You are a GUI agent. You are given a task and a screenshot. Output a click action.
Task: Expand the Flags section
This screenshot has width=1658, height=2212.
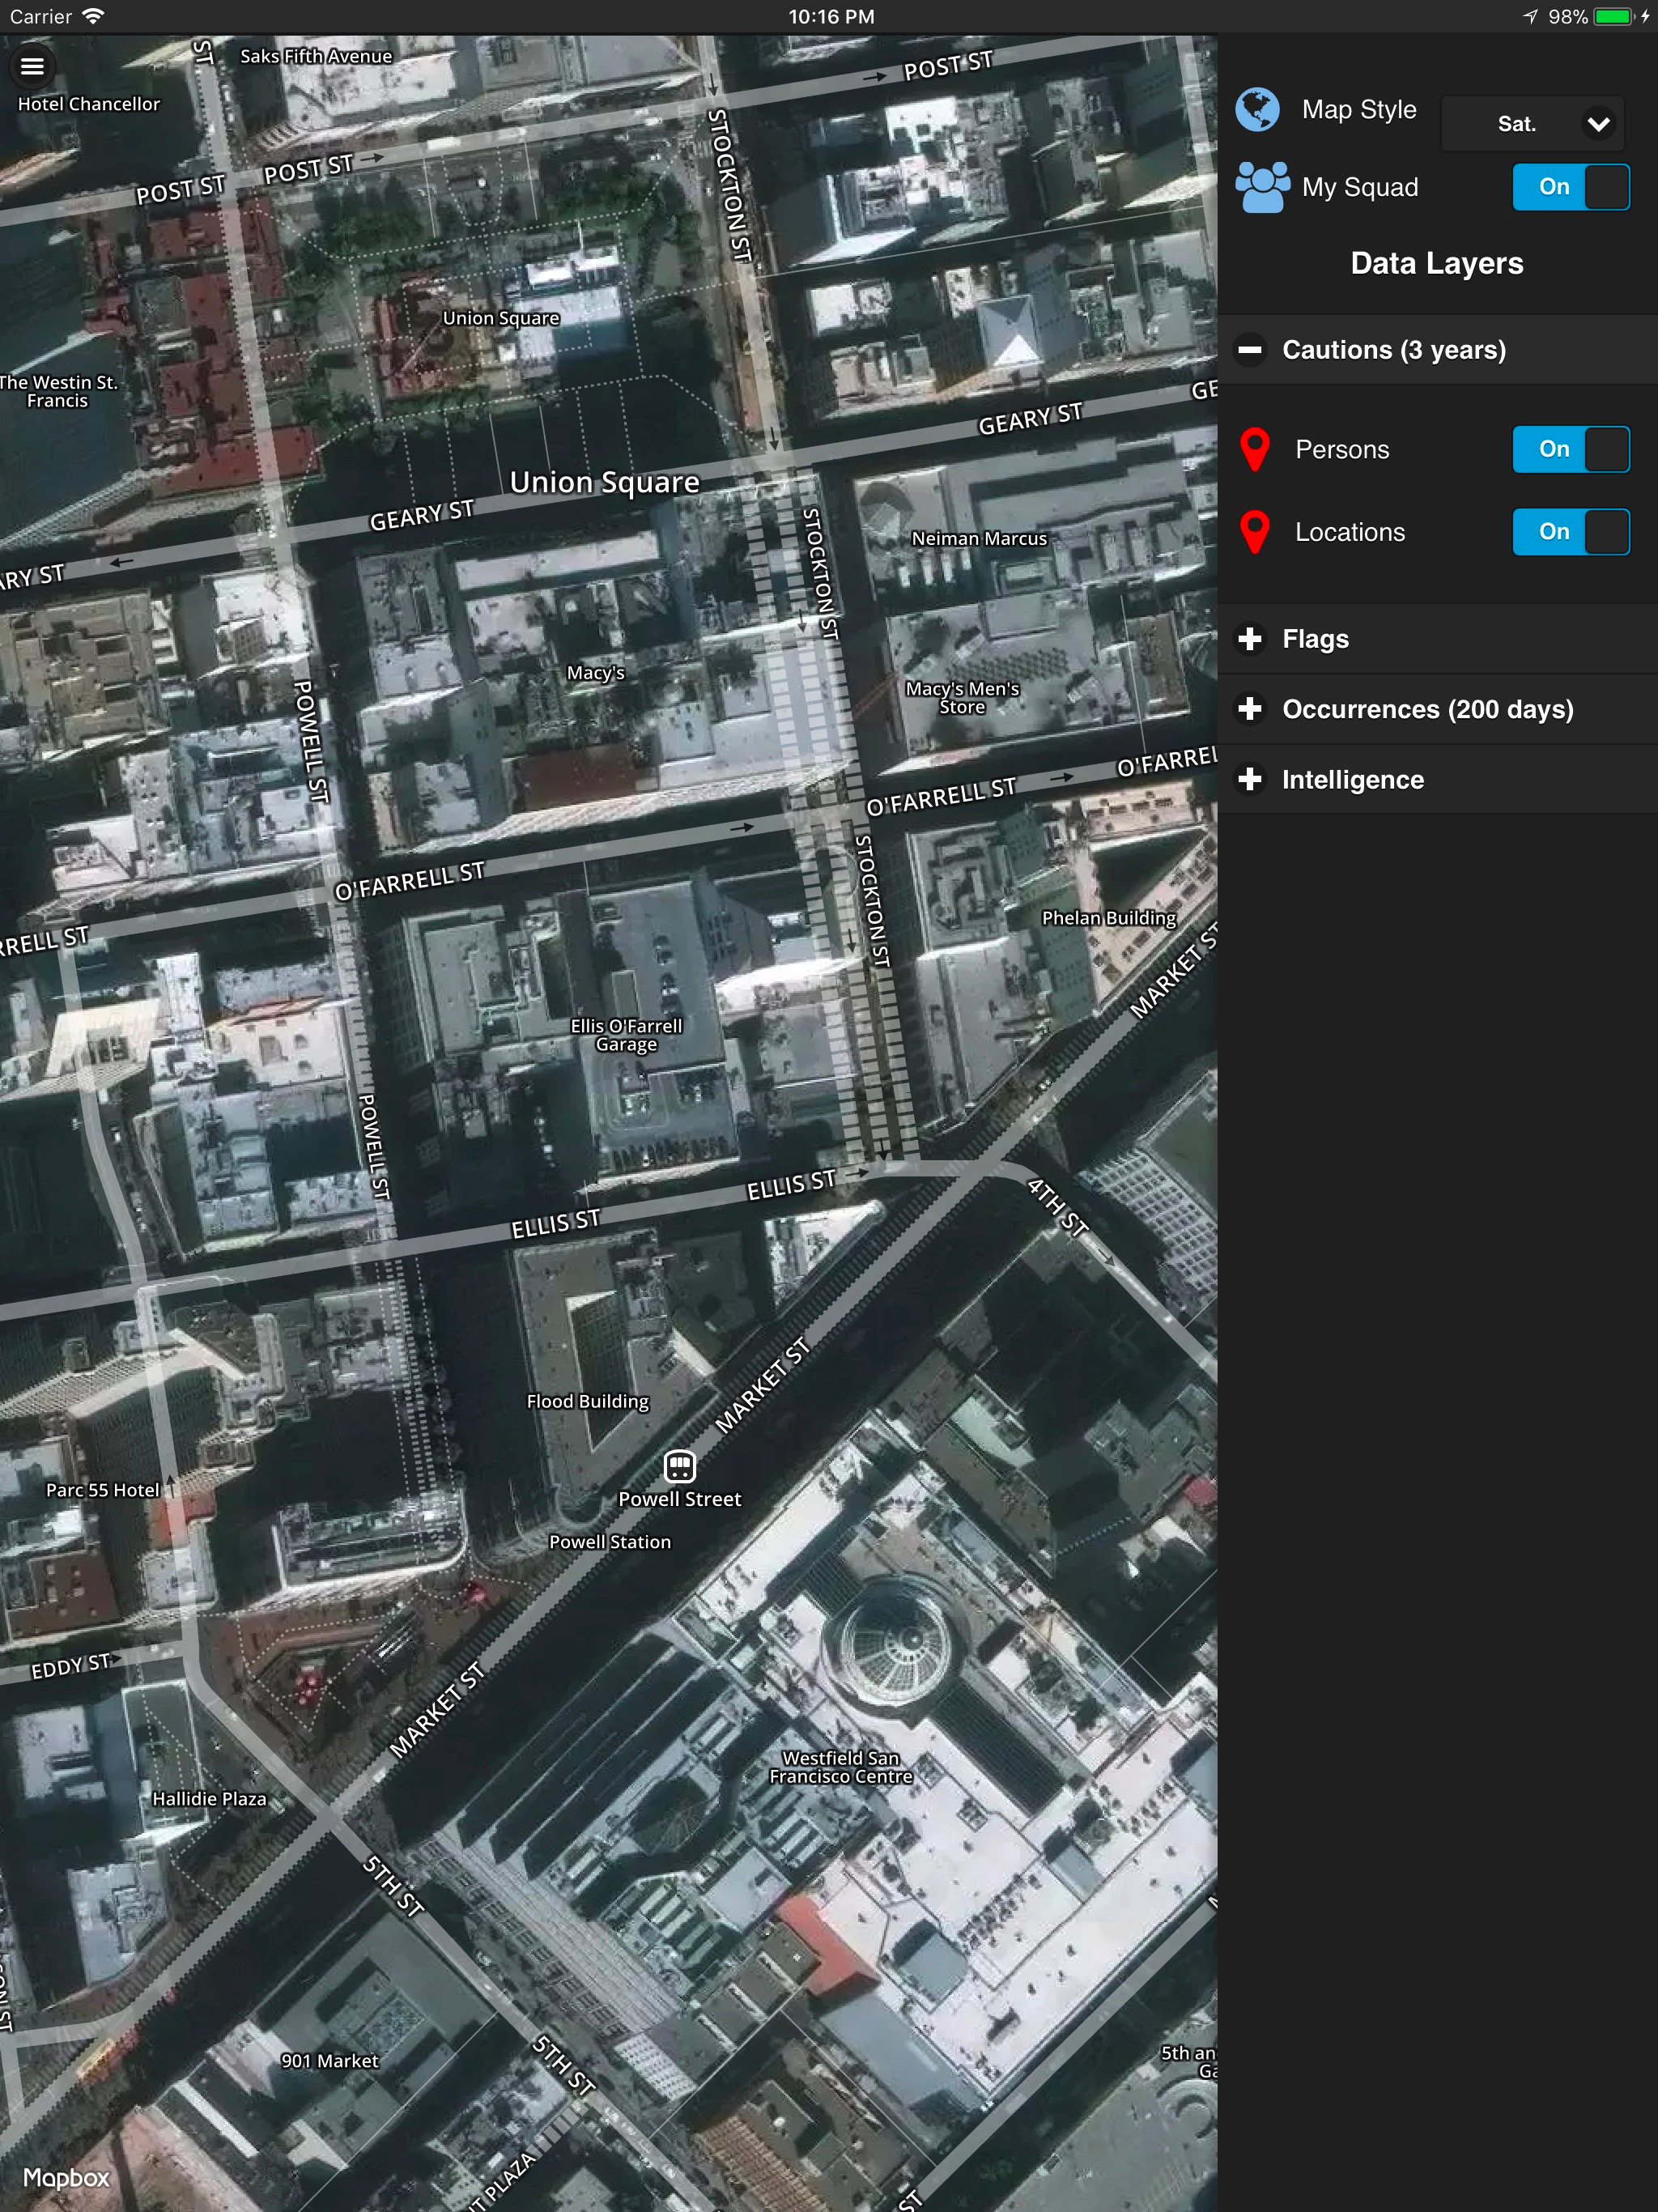click(x=1437, y=639)
